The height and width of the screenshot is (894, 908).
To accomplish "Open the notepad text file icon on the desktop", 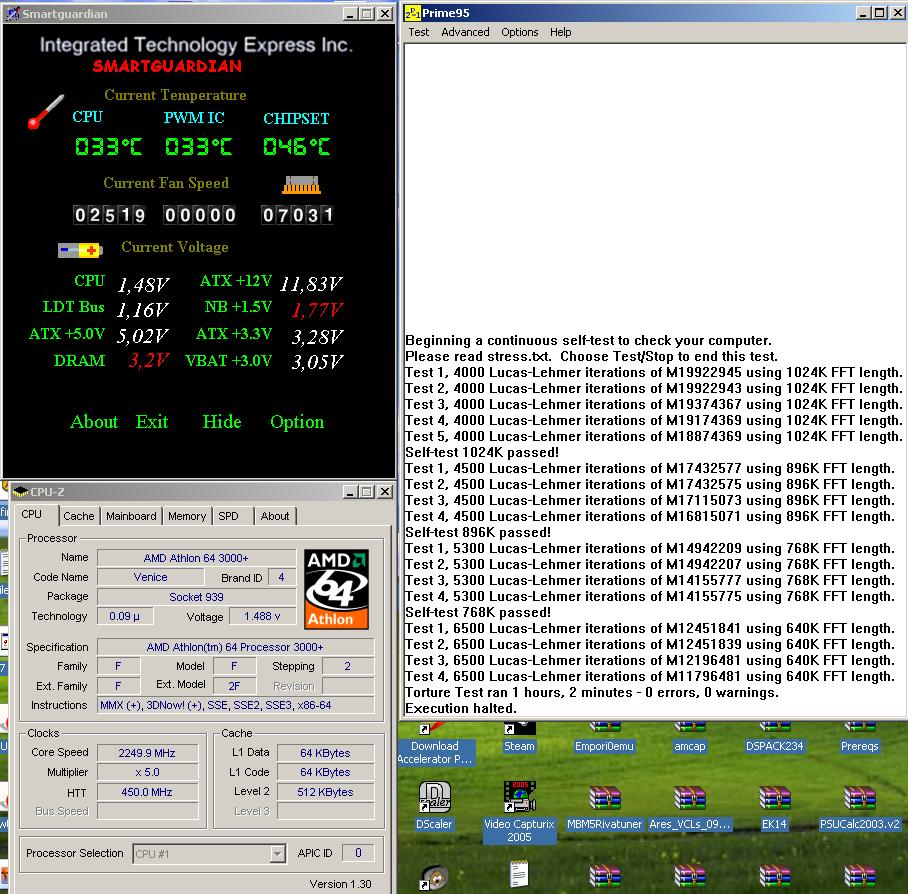I will pyautogui.click(x=519, y=874).
